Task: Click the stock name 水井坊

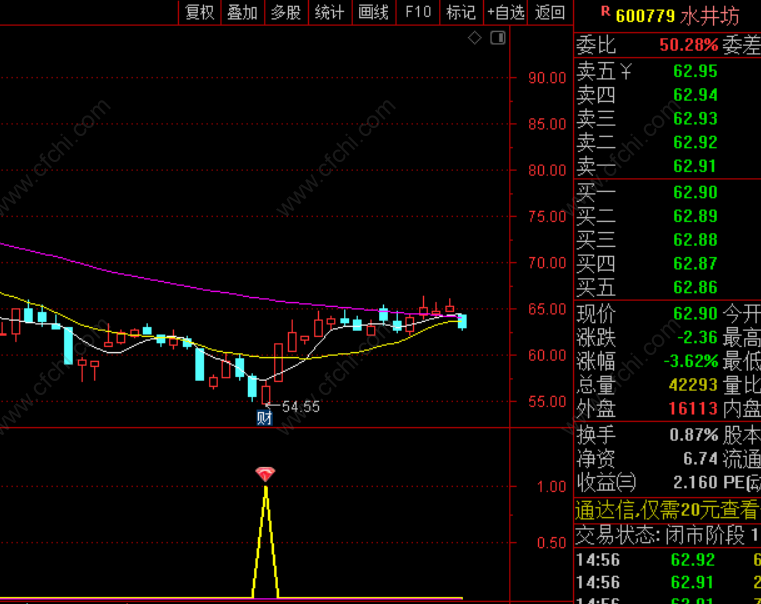Action: (710, 16)
